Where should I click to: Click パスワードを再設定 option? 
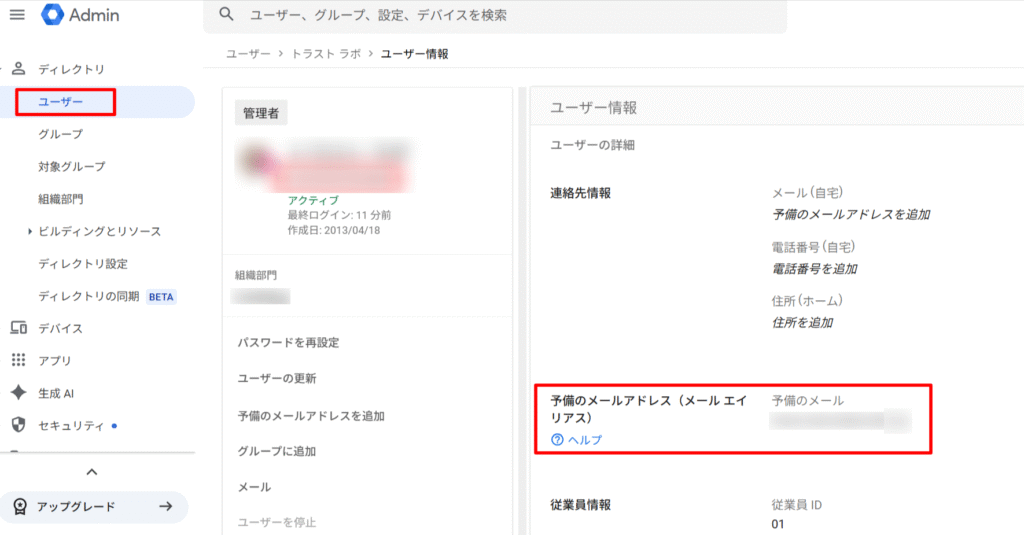click(x=288, y=343)
